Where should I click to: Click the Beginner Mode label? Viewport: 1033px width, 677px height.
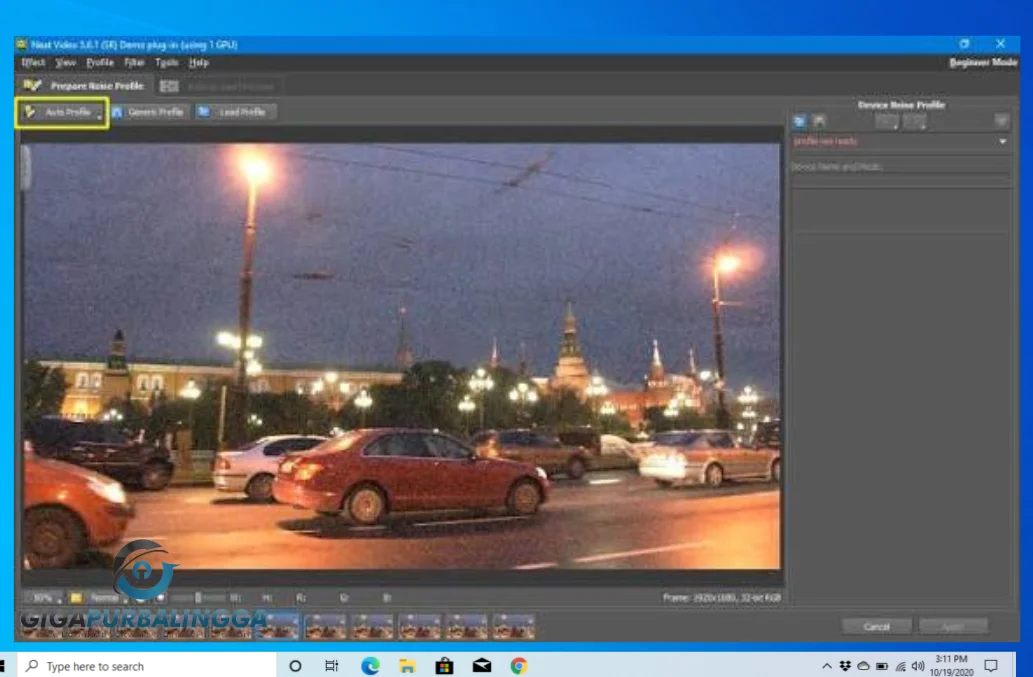[x=982, y=62]
